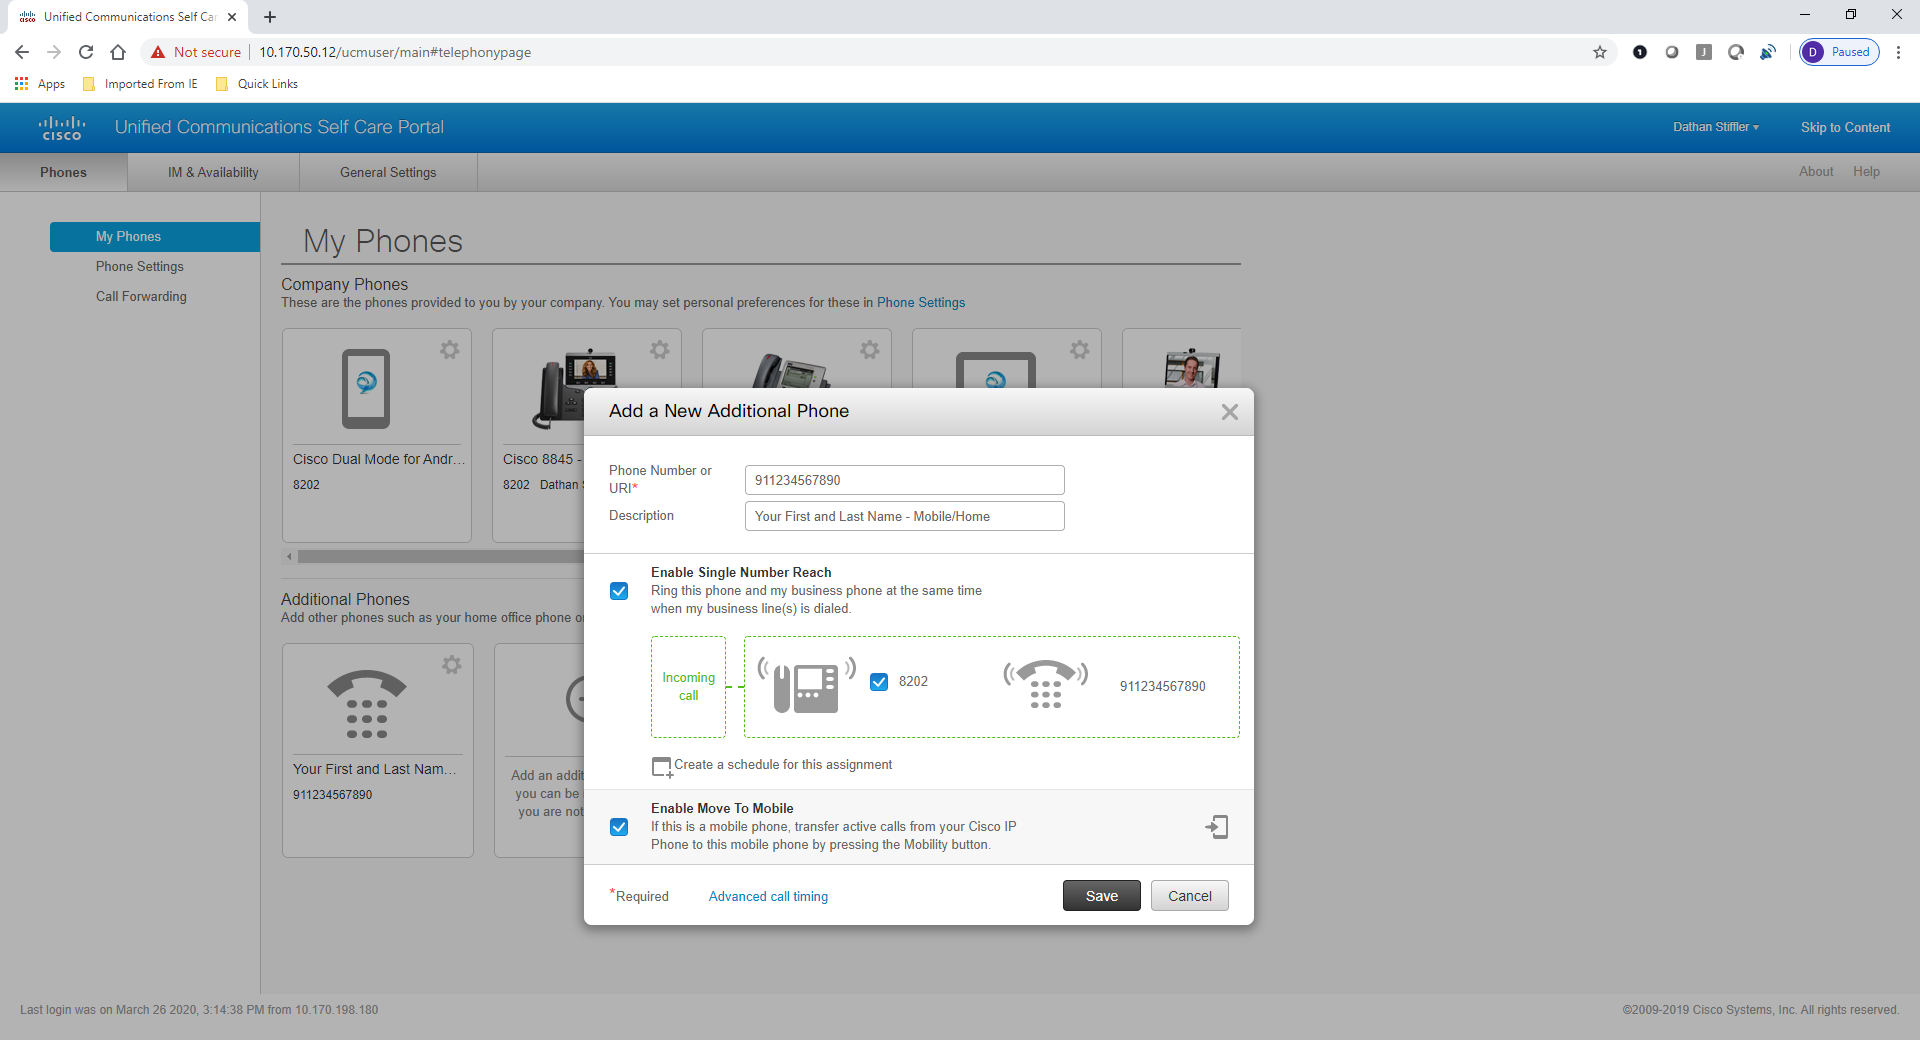Image resolution: width=1920 pixels, height=1040 pixels.
Task: Switch to General Settings tab
Action: coord(388,172)
